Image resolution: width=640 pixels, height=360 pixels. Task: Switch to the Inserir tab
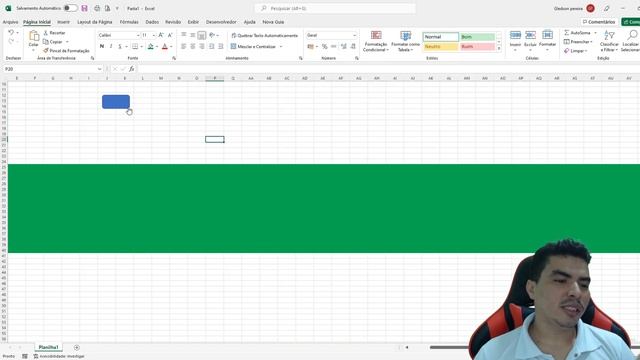click(63, 22)
